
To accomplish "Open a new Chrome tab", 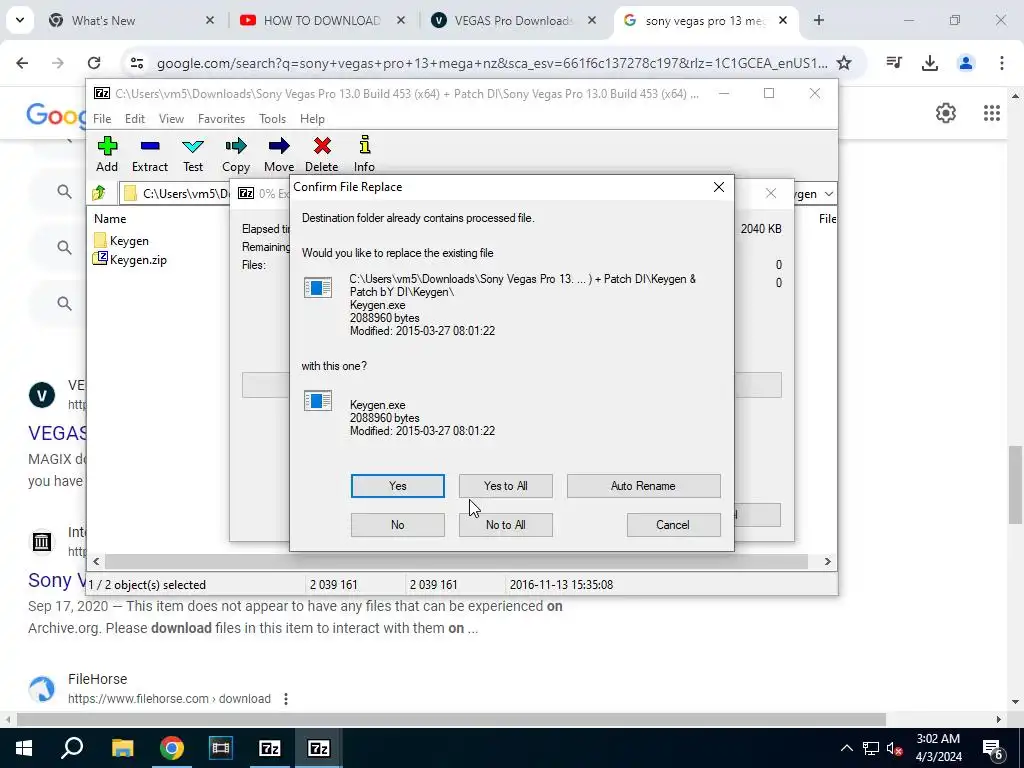I will (x=818, y=20).
